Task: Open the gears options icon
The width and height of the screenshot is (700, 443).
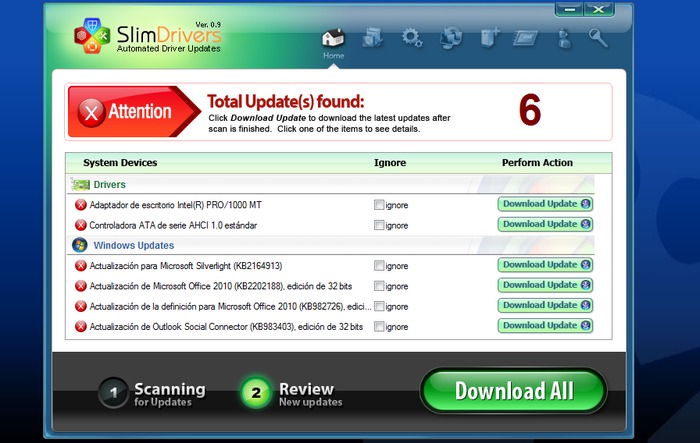Action: [x=412, y=38]
